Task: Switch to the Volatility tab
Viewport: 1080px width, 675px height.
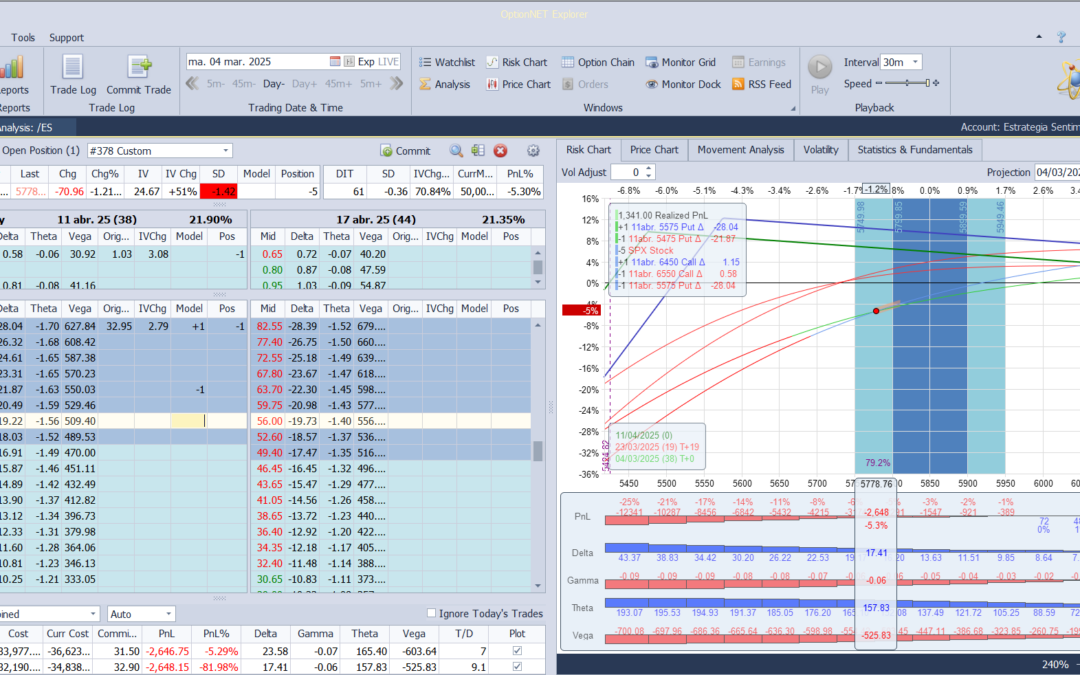Action: click(821, 149)
